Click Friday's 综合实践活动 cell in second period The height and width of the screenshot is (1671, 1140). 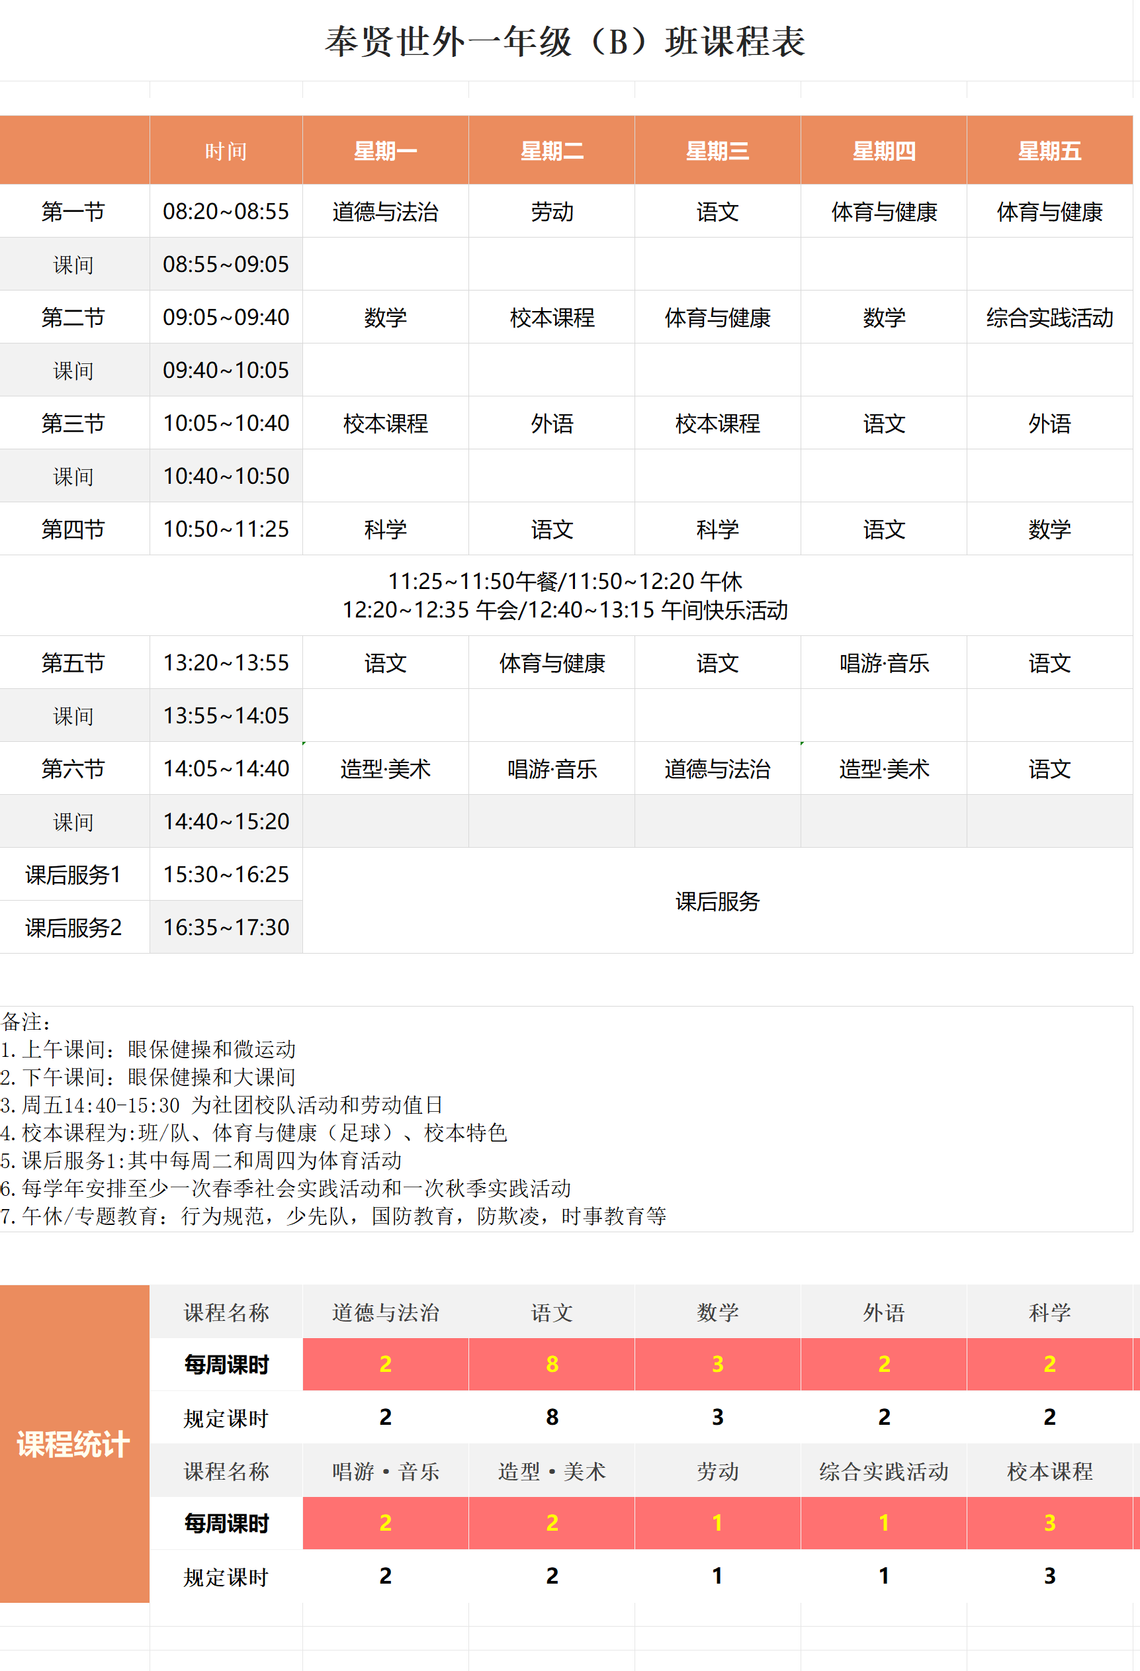1049,318
